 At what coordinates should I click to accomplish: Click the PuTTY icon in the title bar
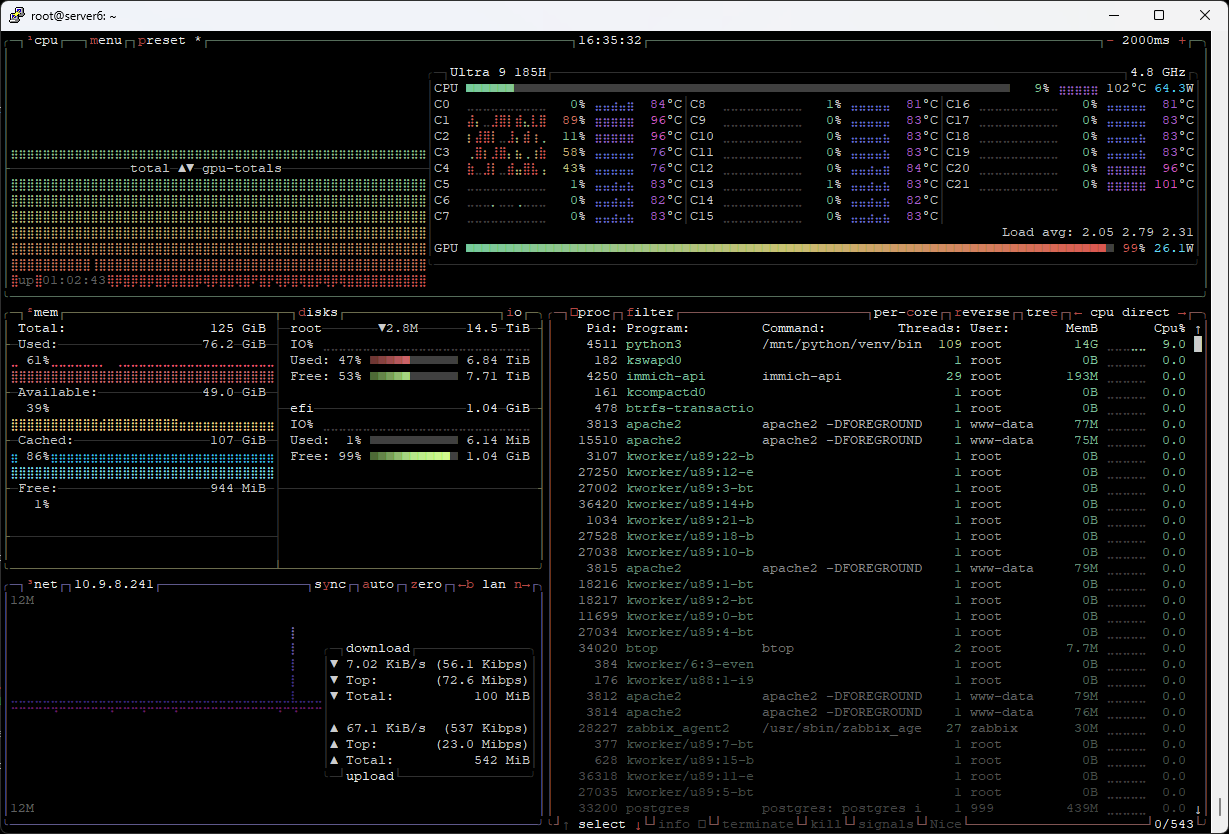(x=16, y=15)
